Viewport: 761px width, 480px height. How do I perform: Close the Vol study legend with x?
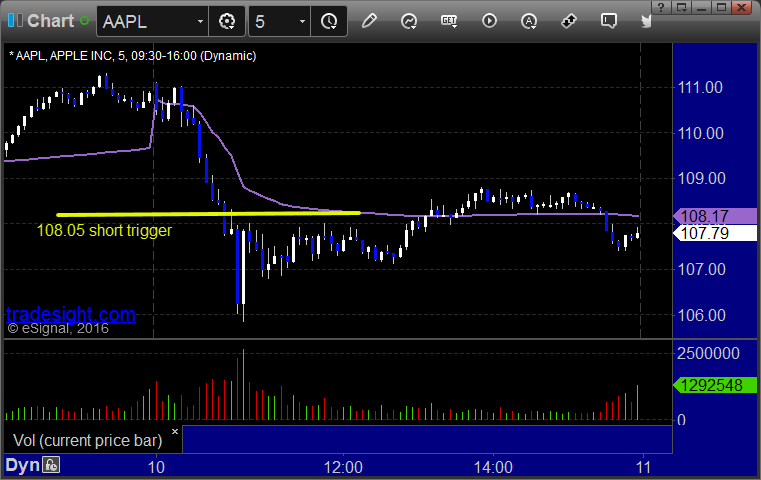coord(175,431)
